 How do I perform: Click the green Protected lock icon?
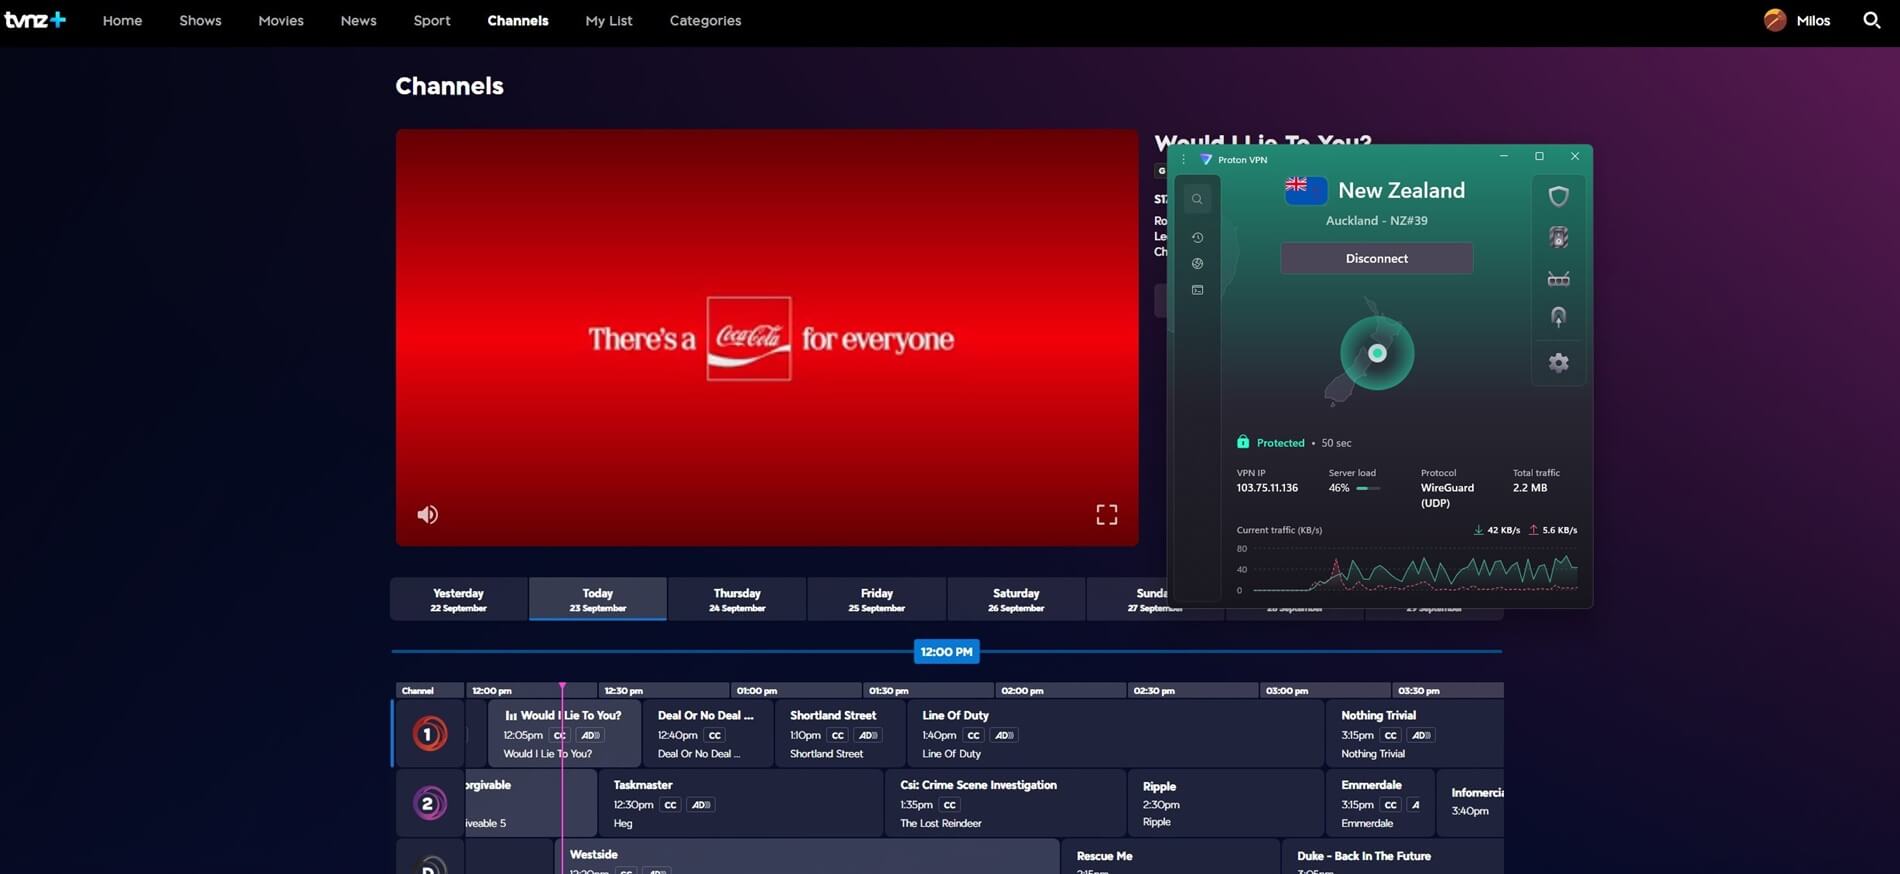1242,442
